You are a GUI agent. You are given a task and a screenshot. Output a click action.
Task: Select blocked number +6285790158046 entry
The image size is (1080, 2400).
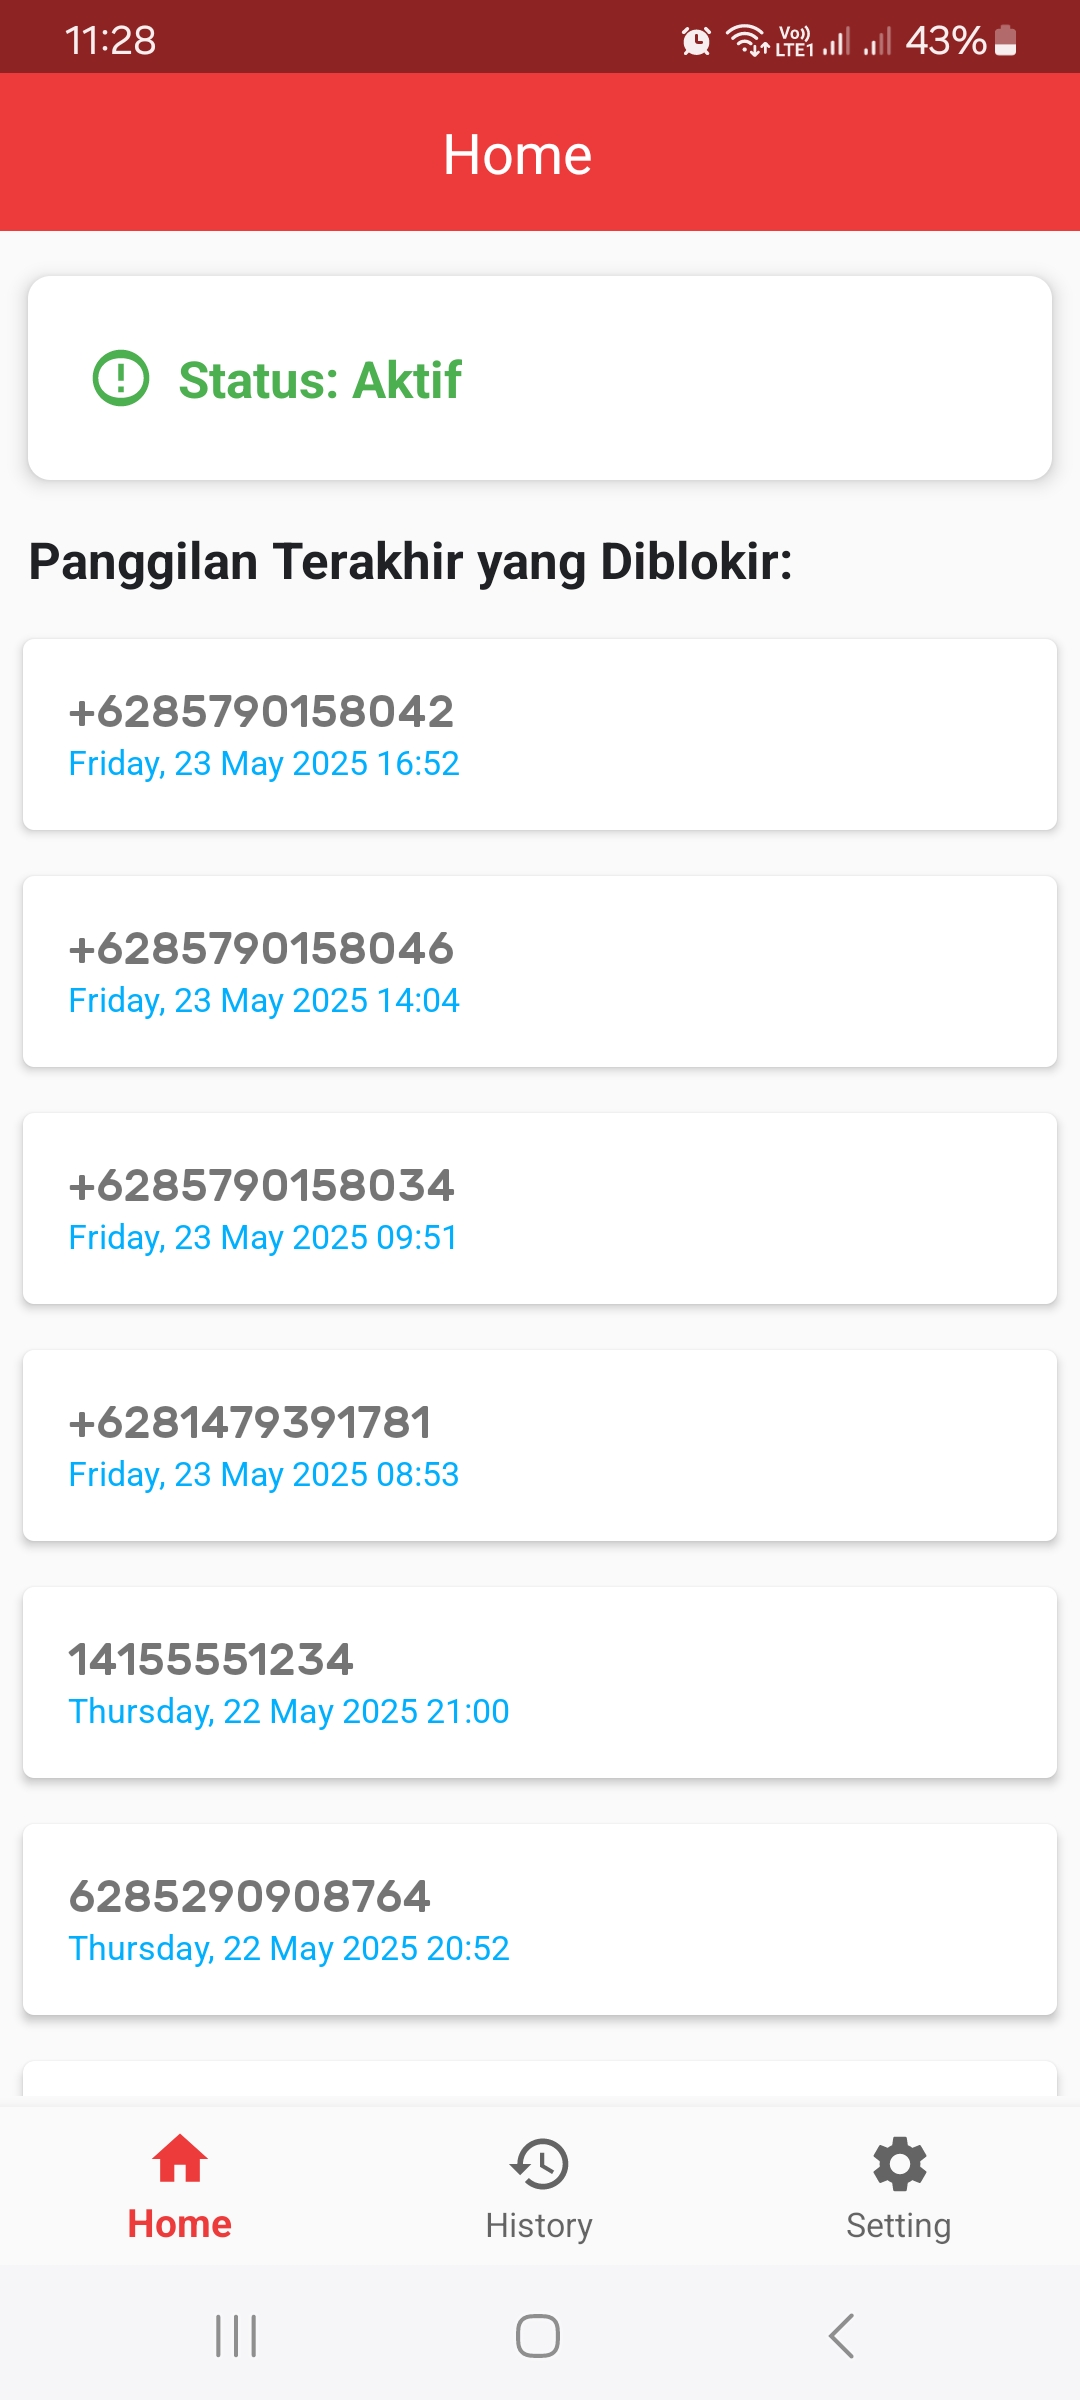540,971
